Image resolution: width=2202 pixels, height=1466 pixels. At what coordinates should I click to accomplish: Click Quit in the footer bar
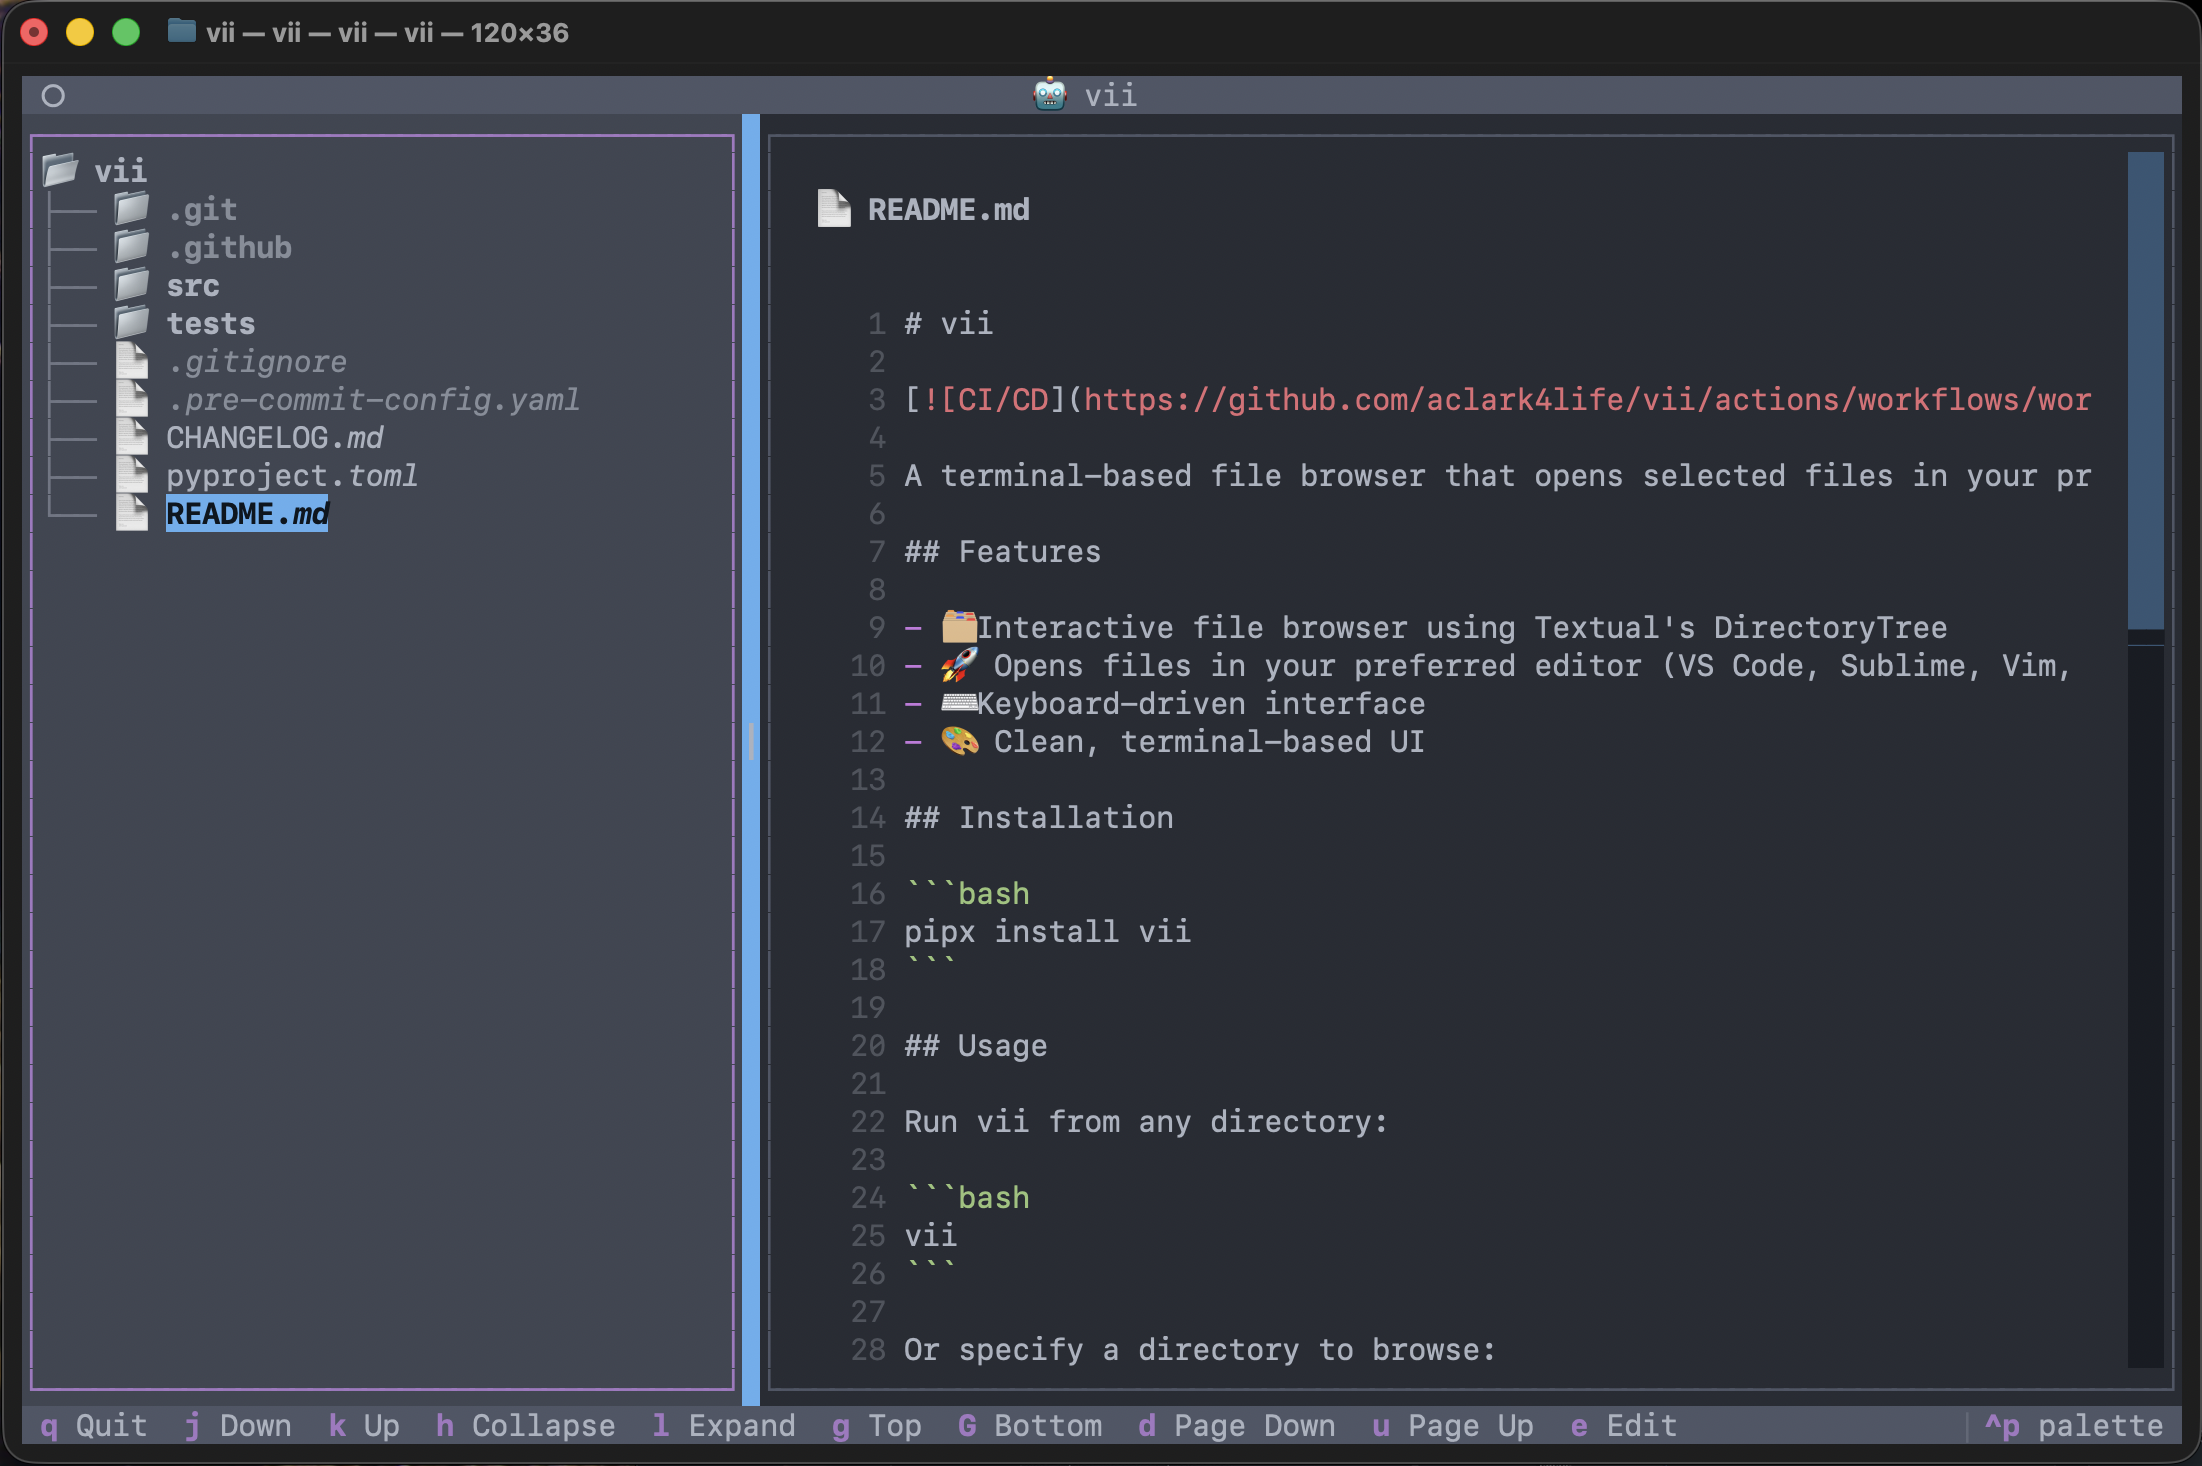coord(94,1425)
